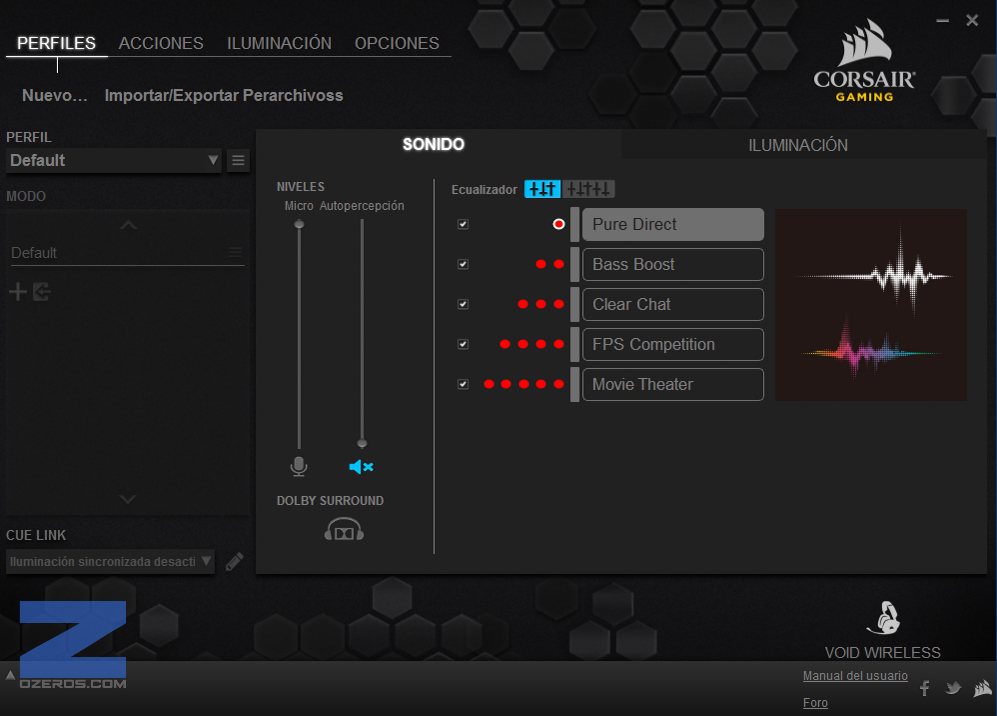
Task: Add a new mode with plus icon
Action: click(18, 292)
